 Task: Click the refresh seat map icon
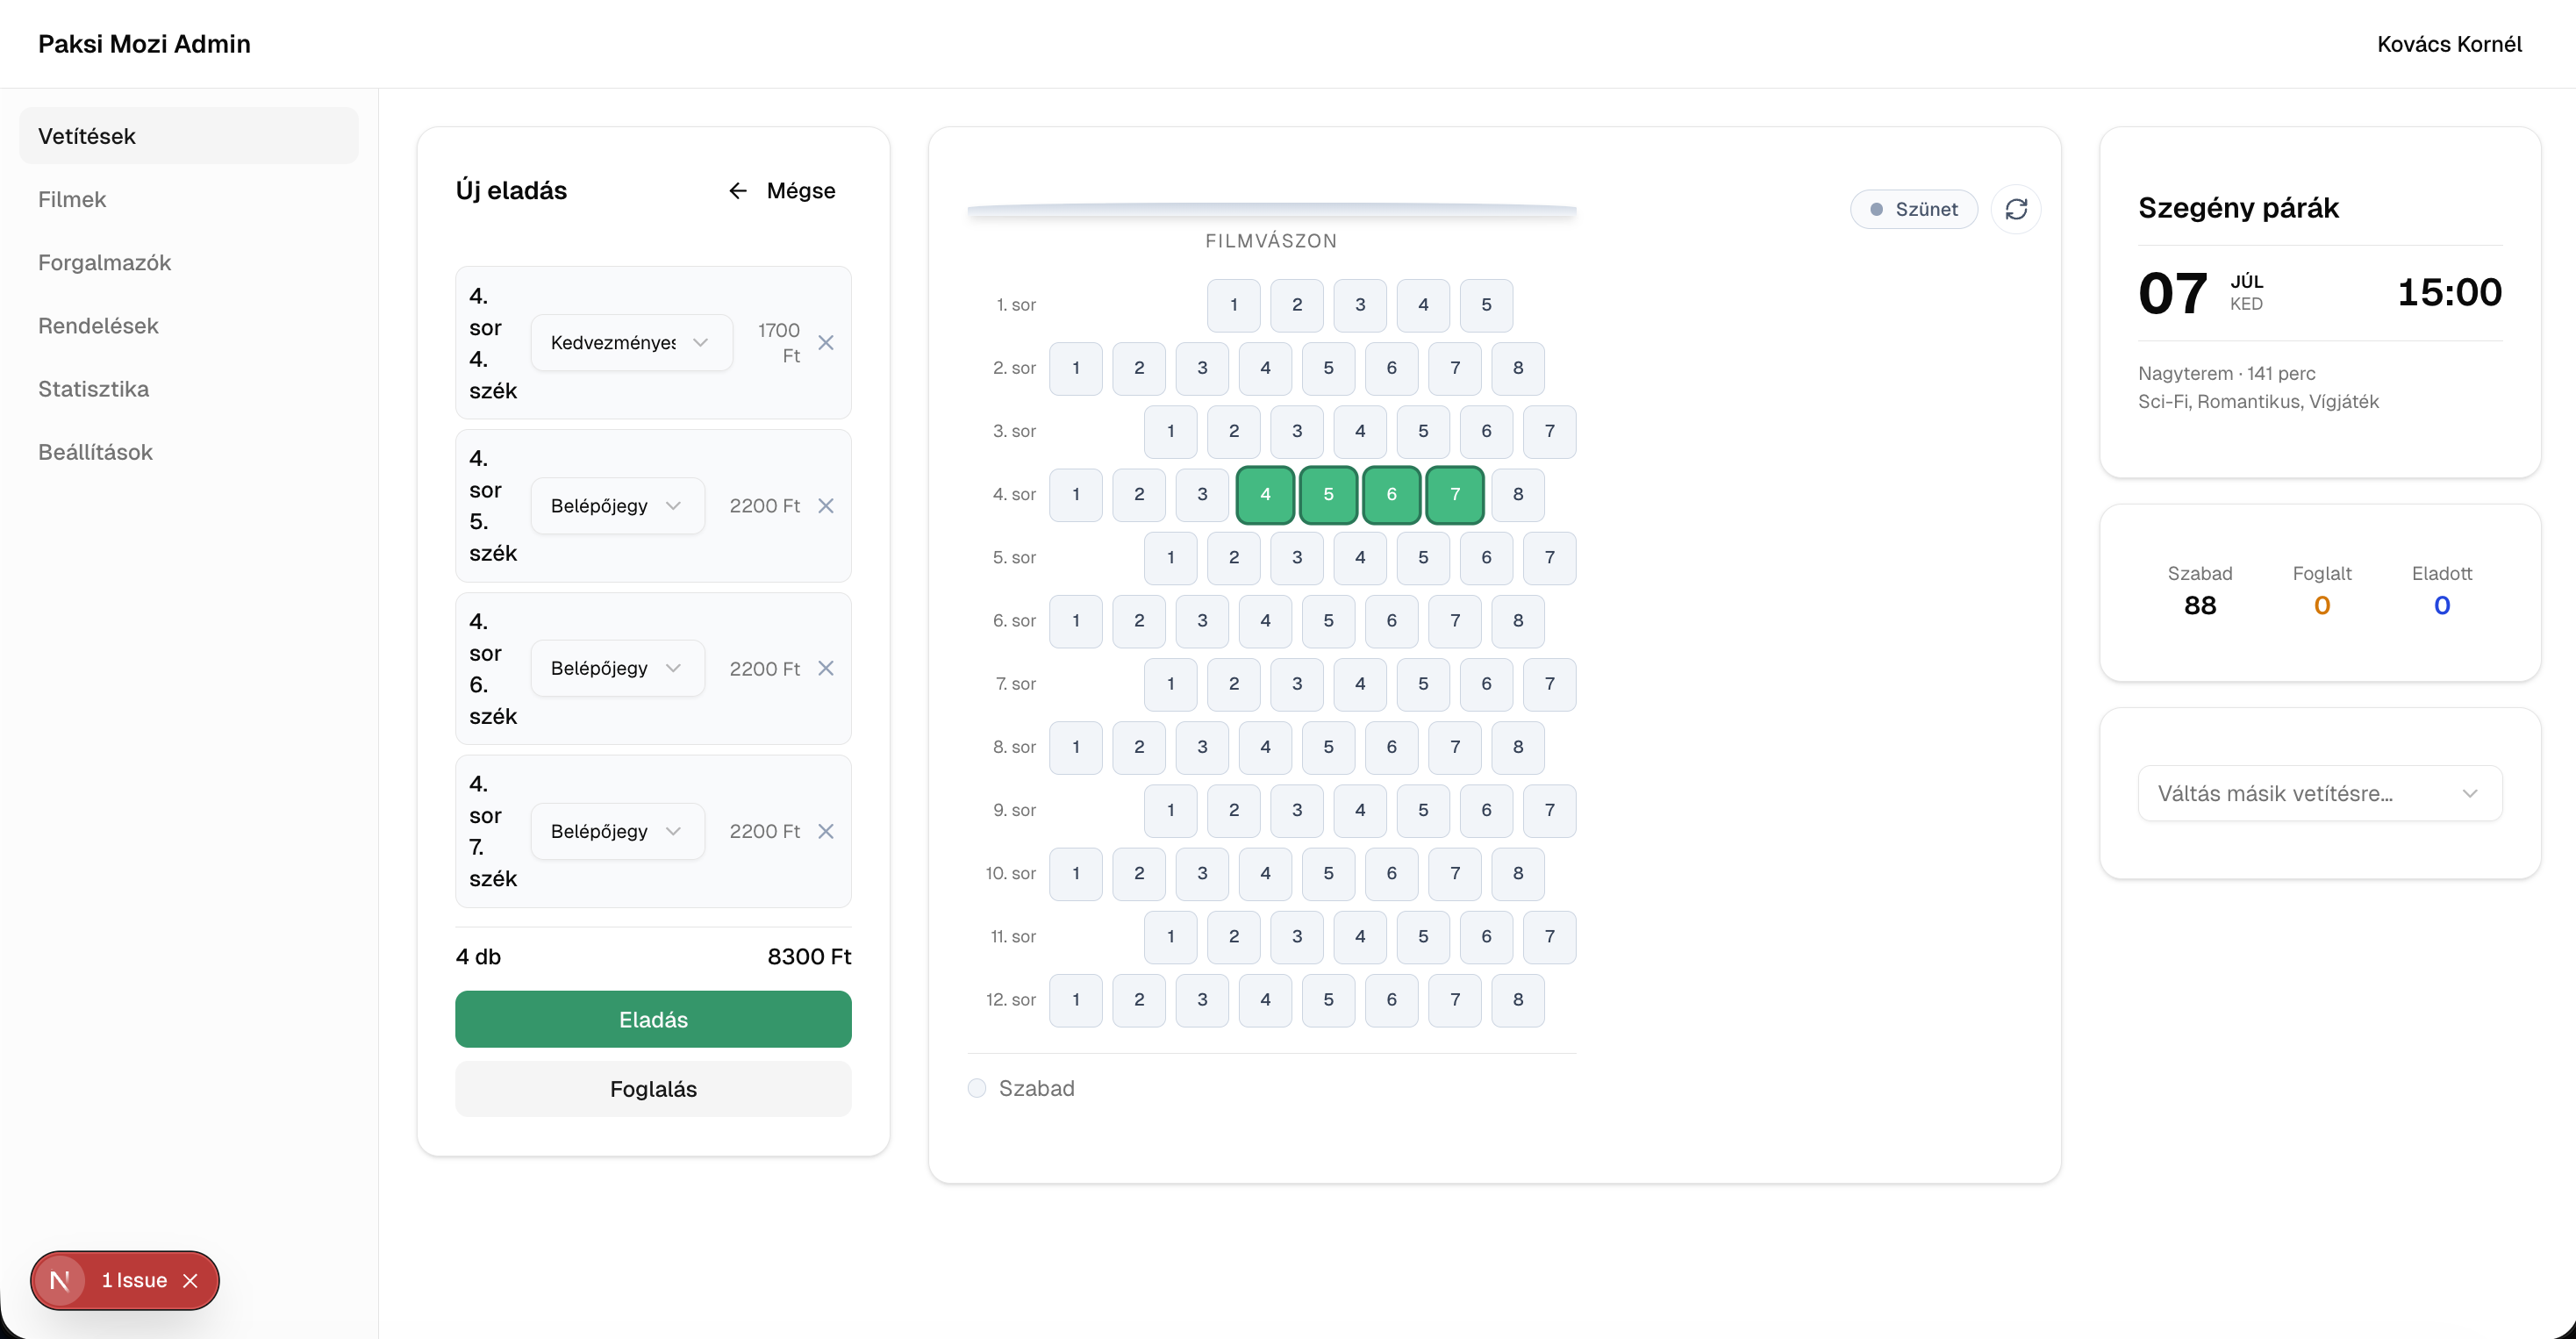[x=2016, y=209]
